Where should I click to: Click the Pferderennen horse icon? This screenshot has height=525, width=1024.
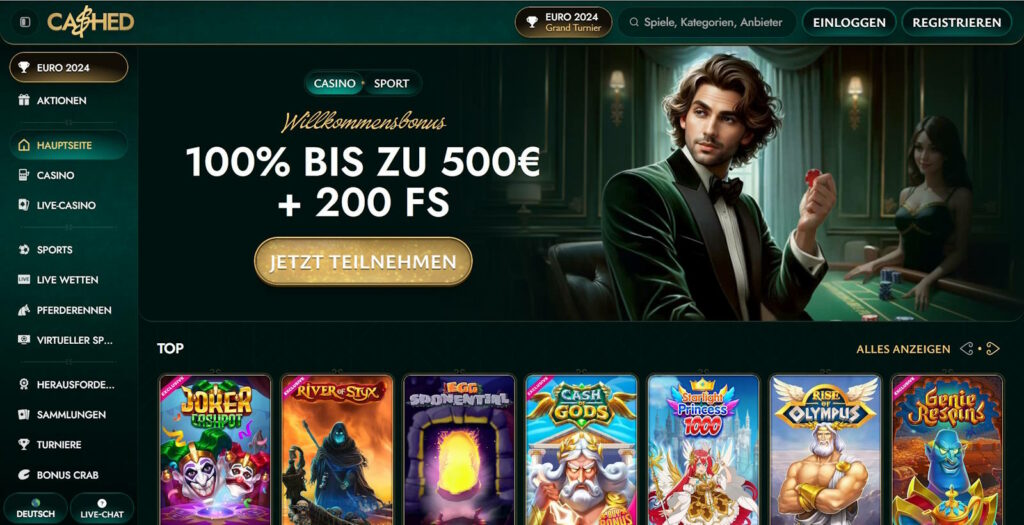tap(24, 310)
